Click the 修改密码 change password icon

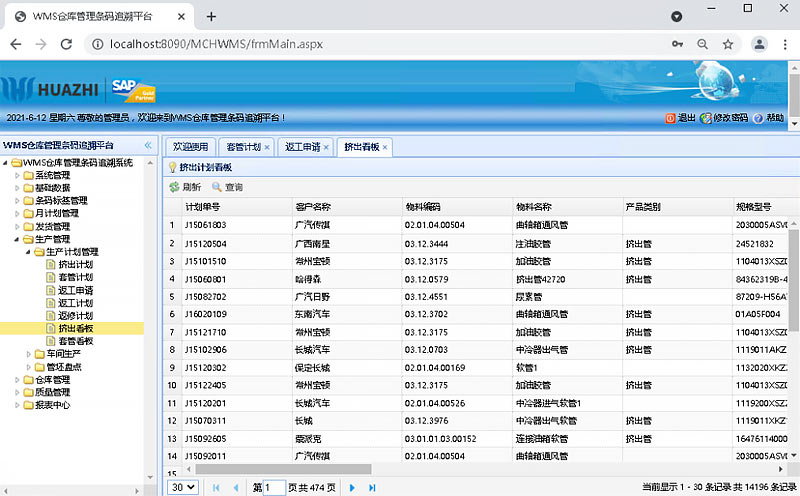click(x=706, y=118)
